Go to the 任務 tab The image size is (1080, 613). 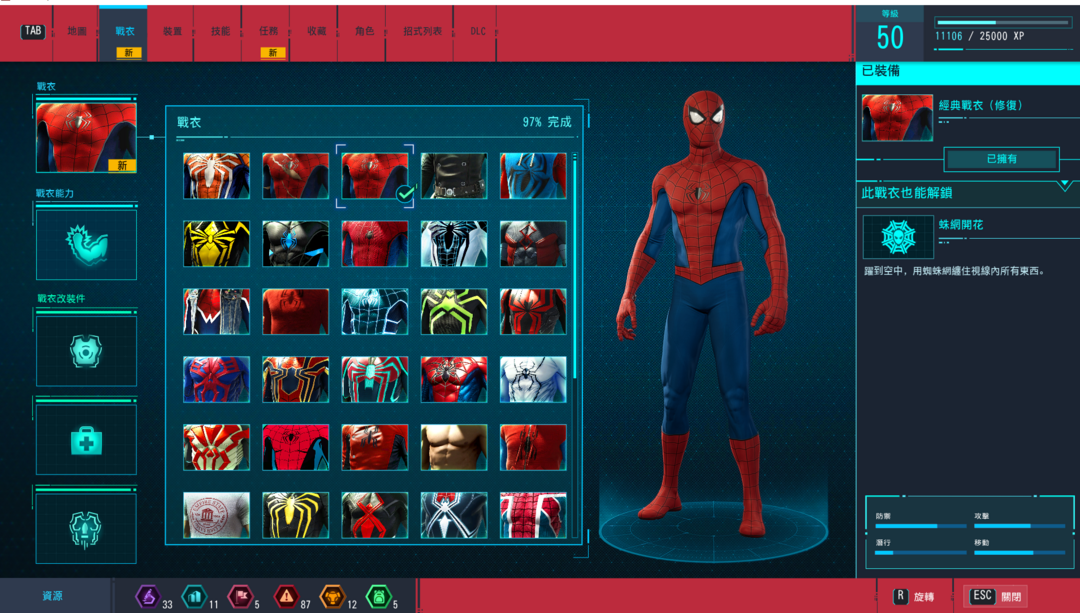[269, 32]
